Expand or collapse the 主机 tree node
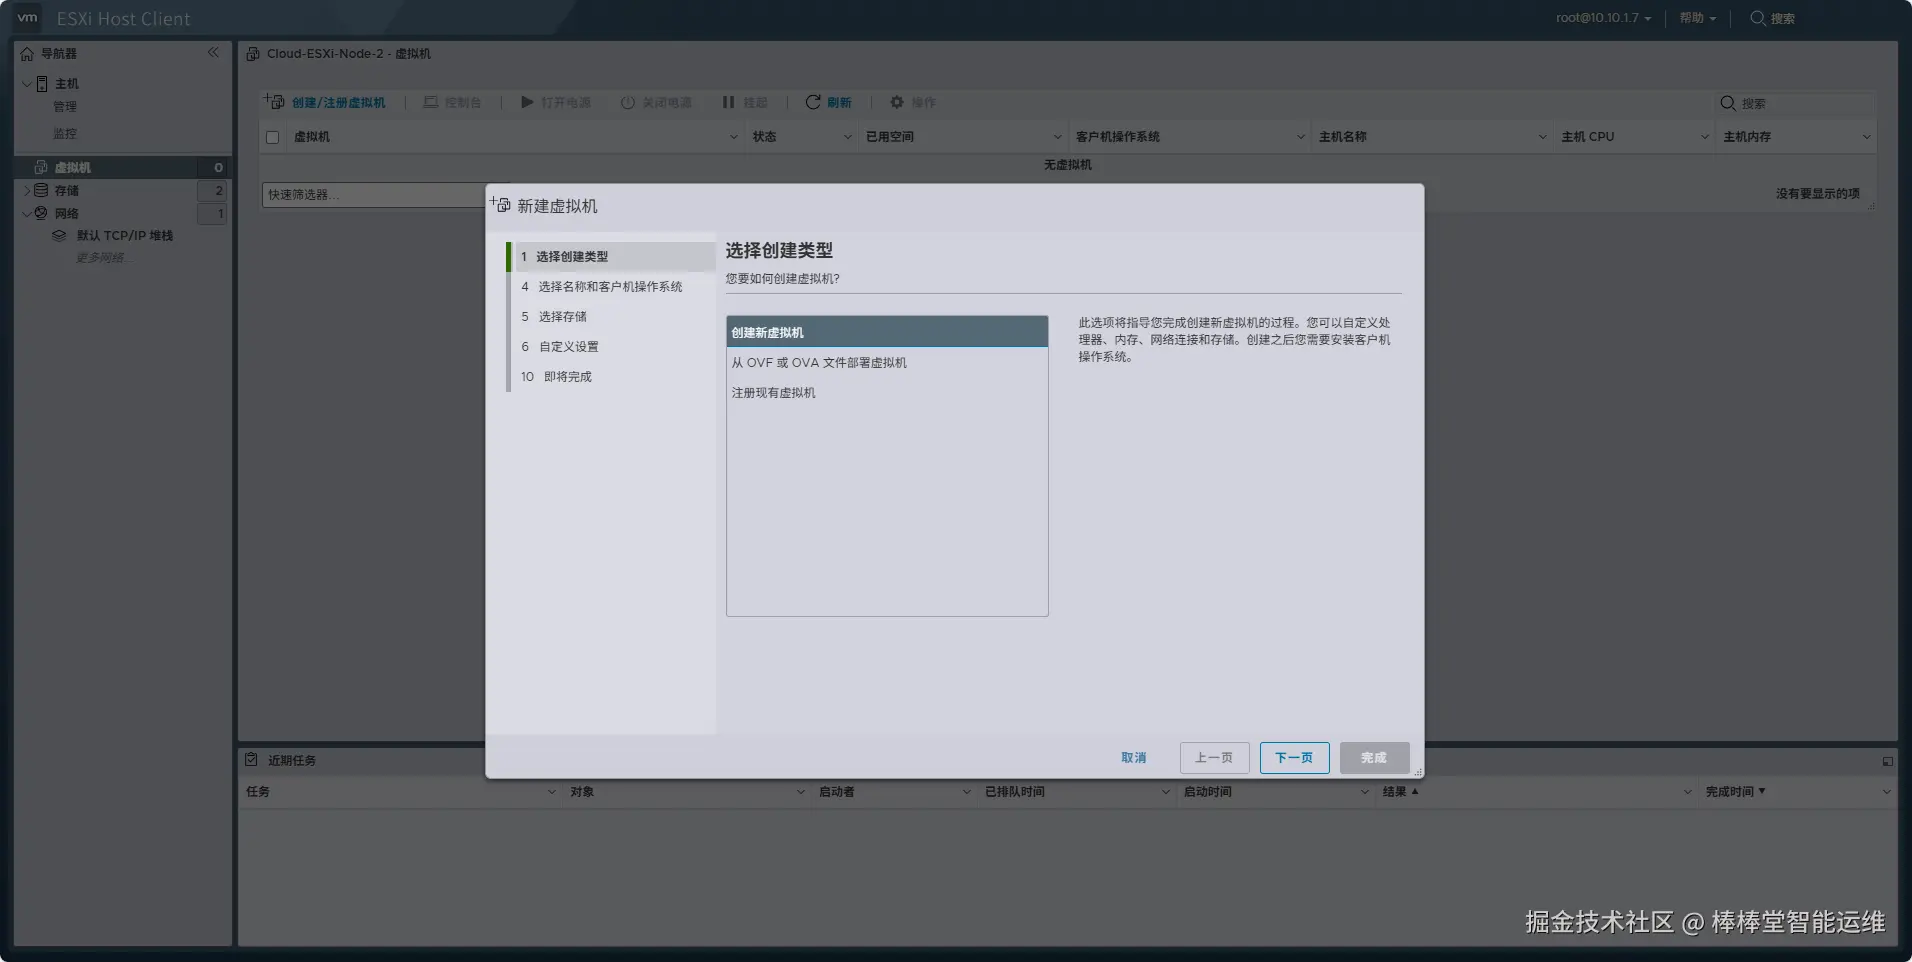Viewport: 1912px width, 962px height. pyautogui.click(x=27, y=84)
